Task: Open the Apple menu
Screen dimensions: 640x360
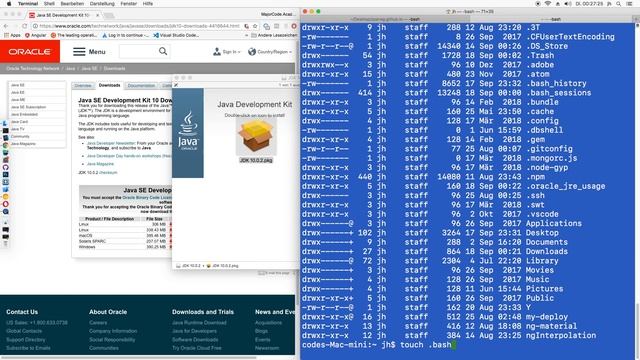Action: pyautogui.click(x=9, y=4)
